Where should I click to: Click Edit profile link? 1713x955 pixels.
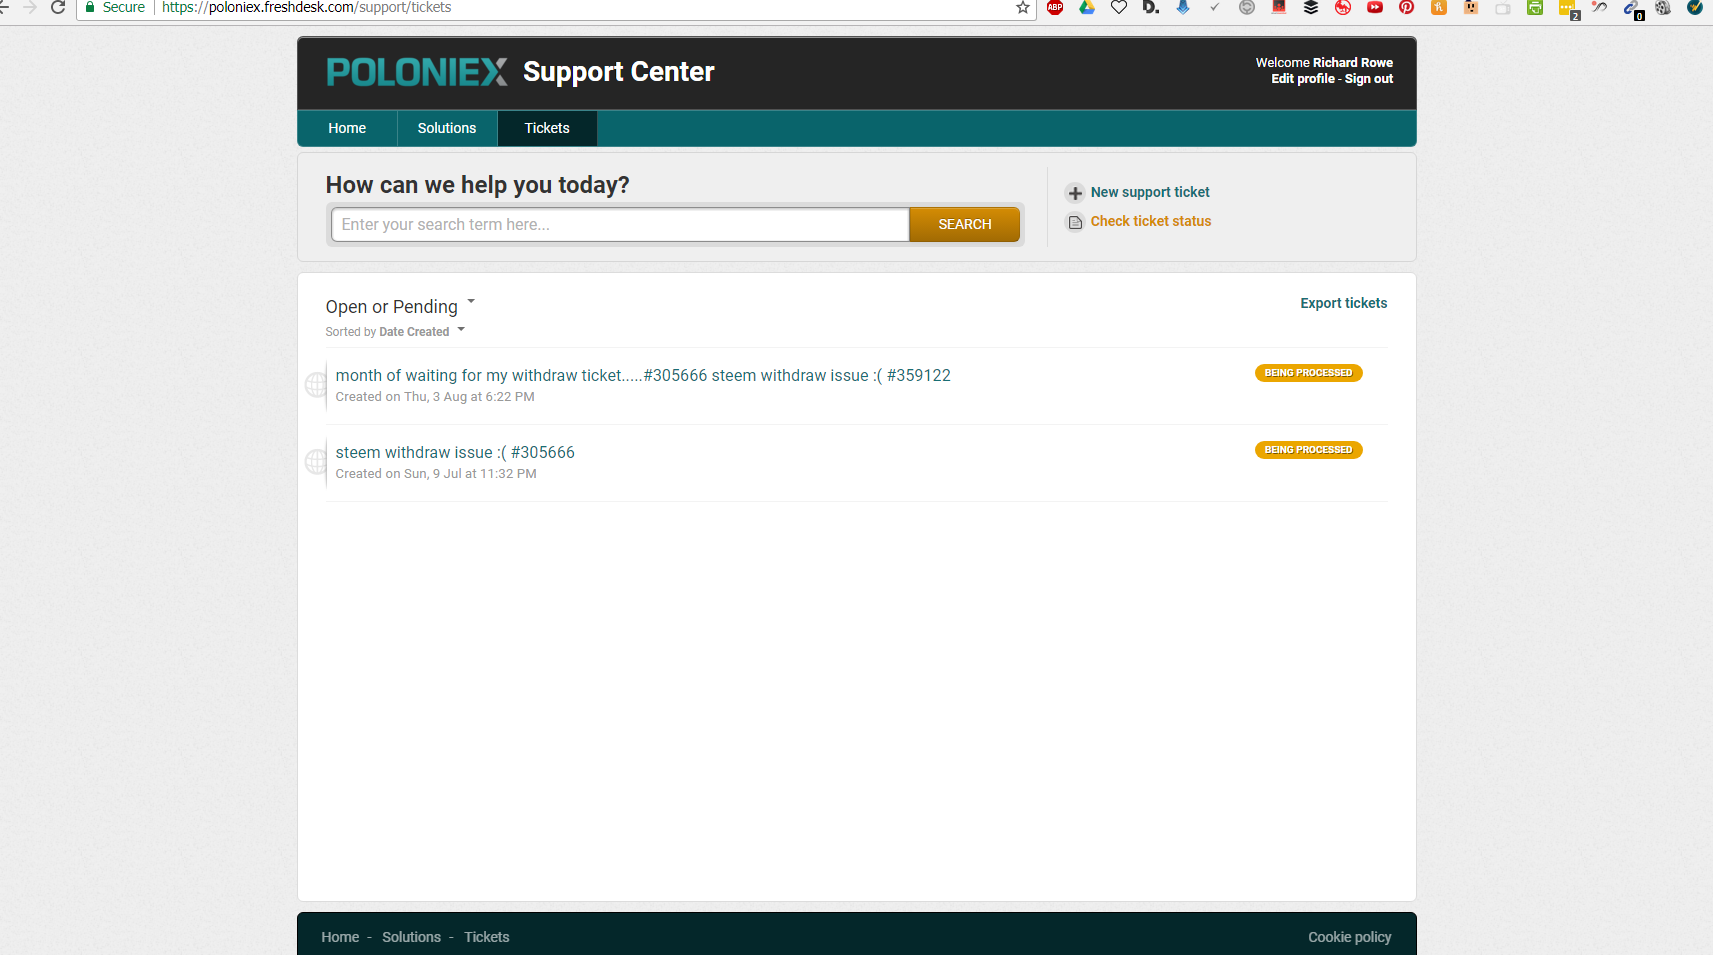tap(1303, 79)
